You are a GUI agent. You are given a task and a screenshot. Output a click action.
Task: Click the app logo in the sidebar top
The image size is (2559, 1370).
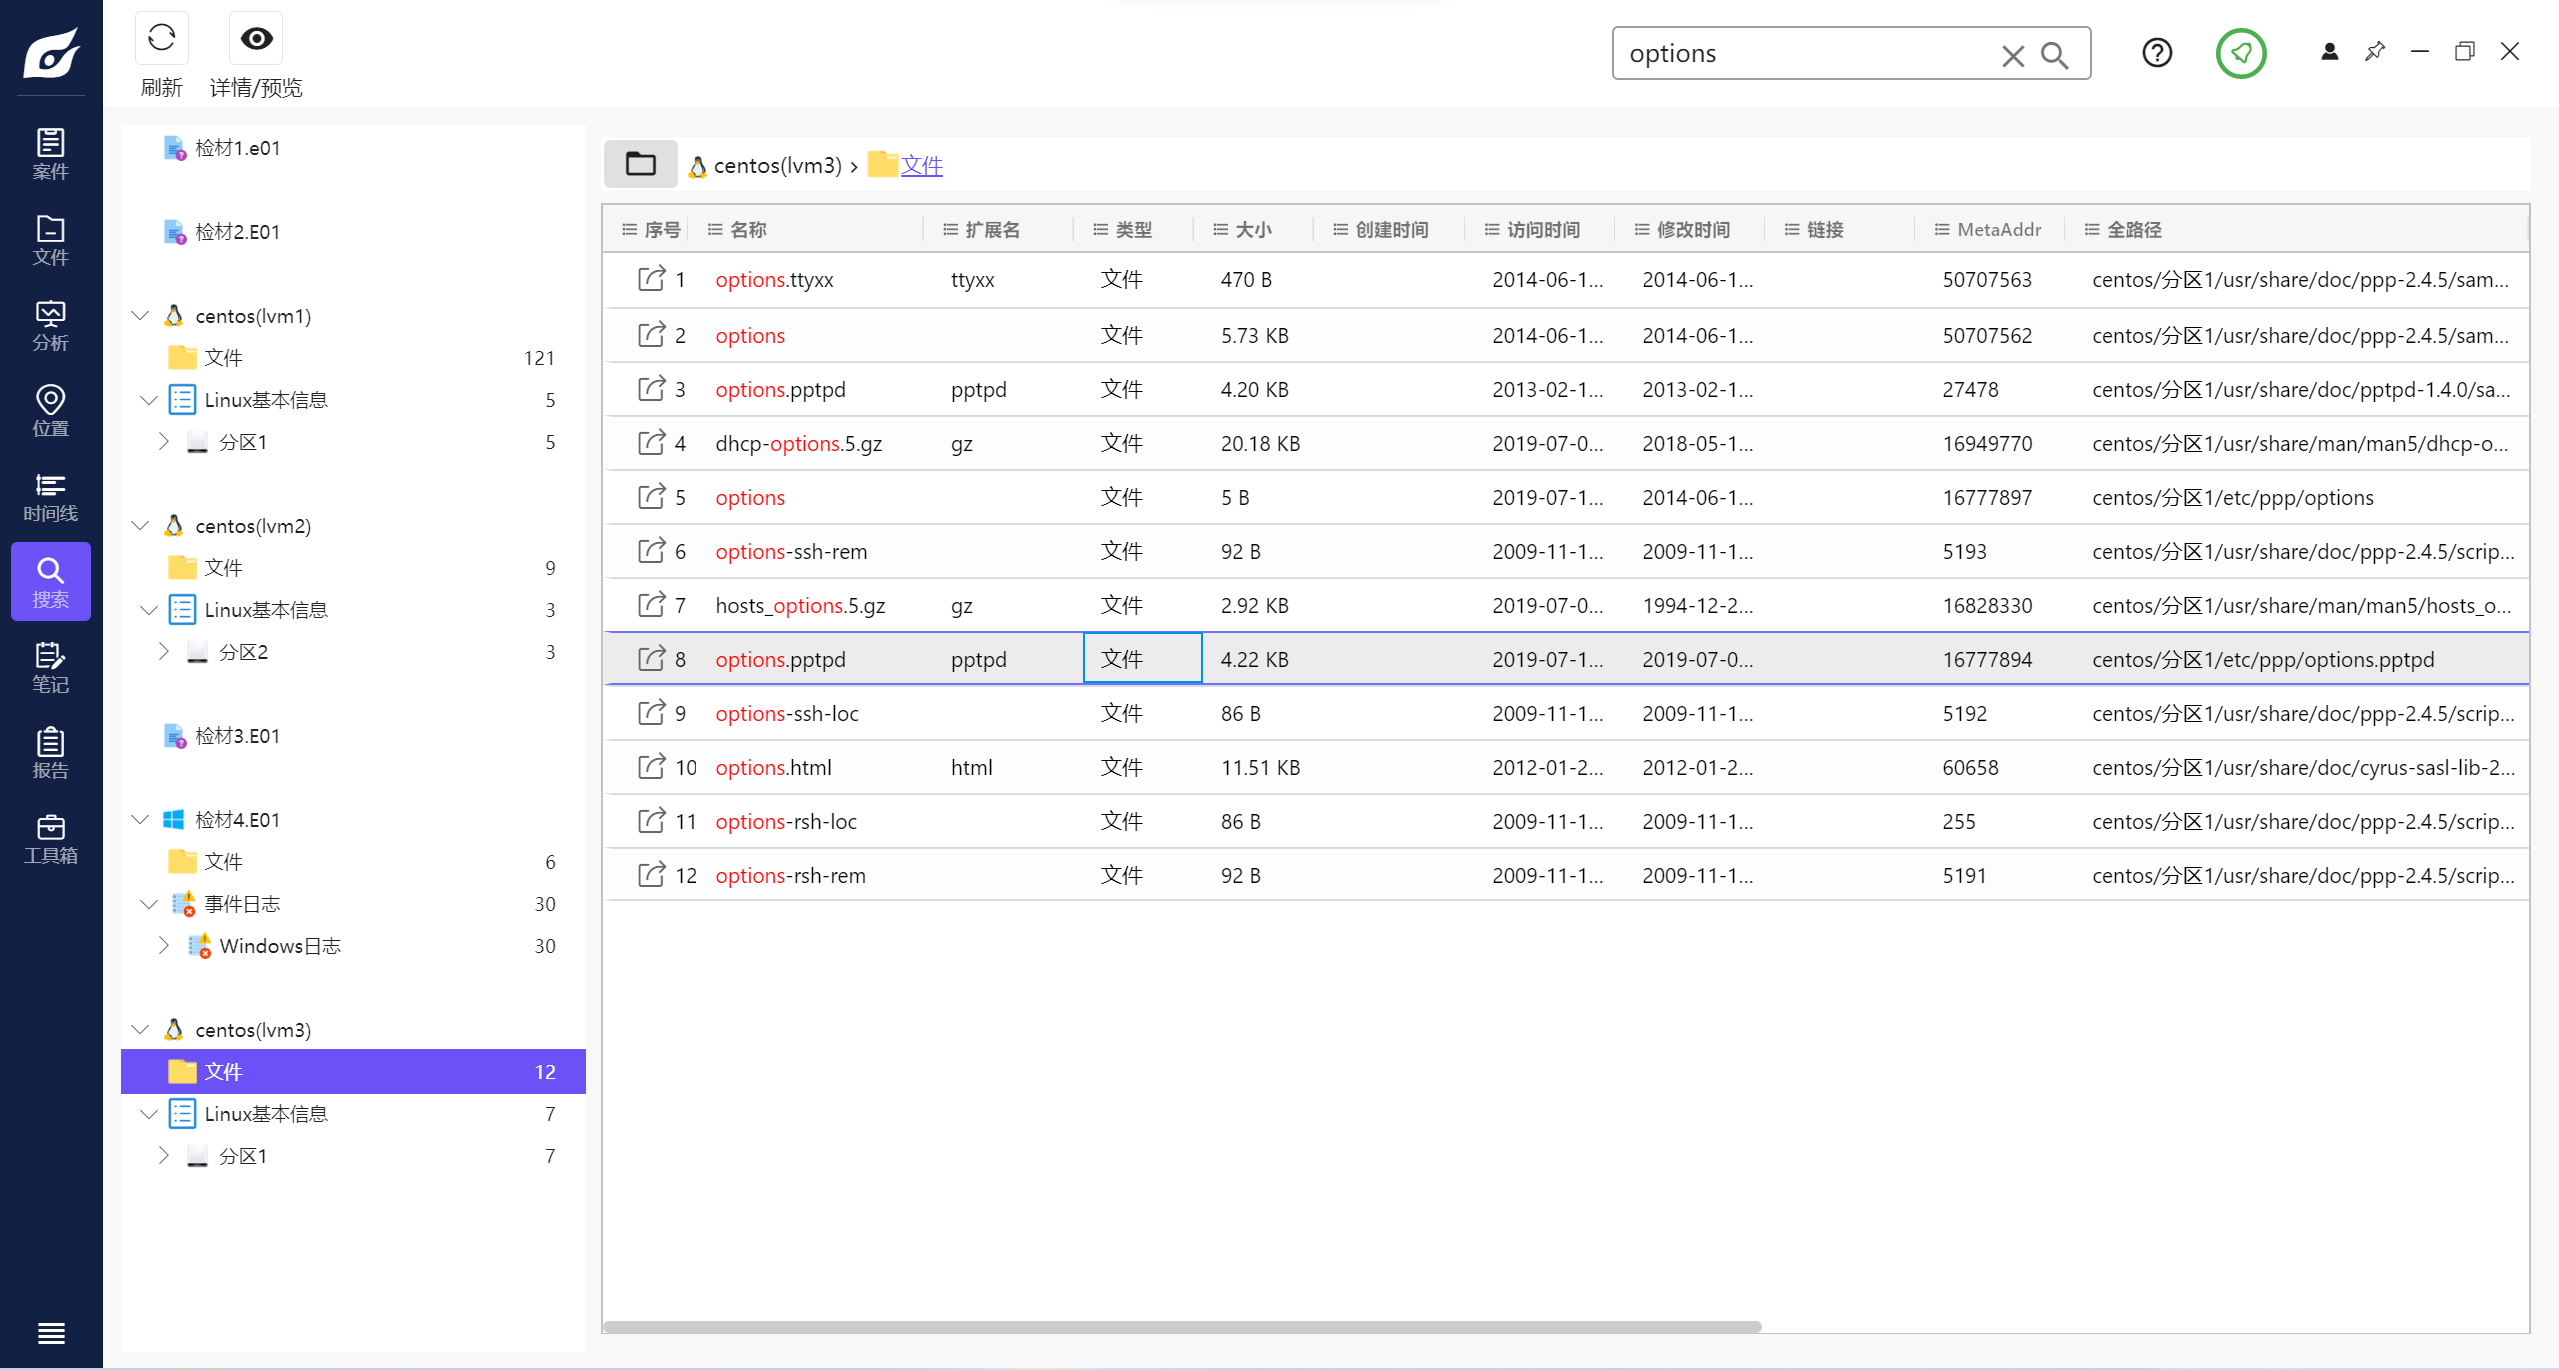(51, 52)
